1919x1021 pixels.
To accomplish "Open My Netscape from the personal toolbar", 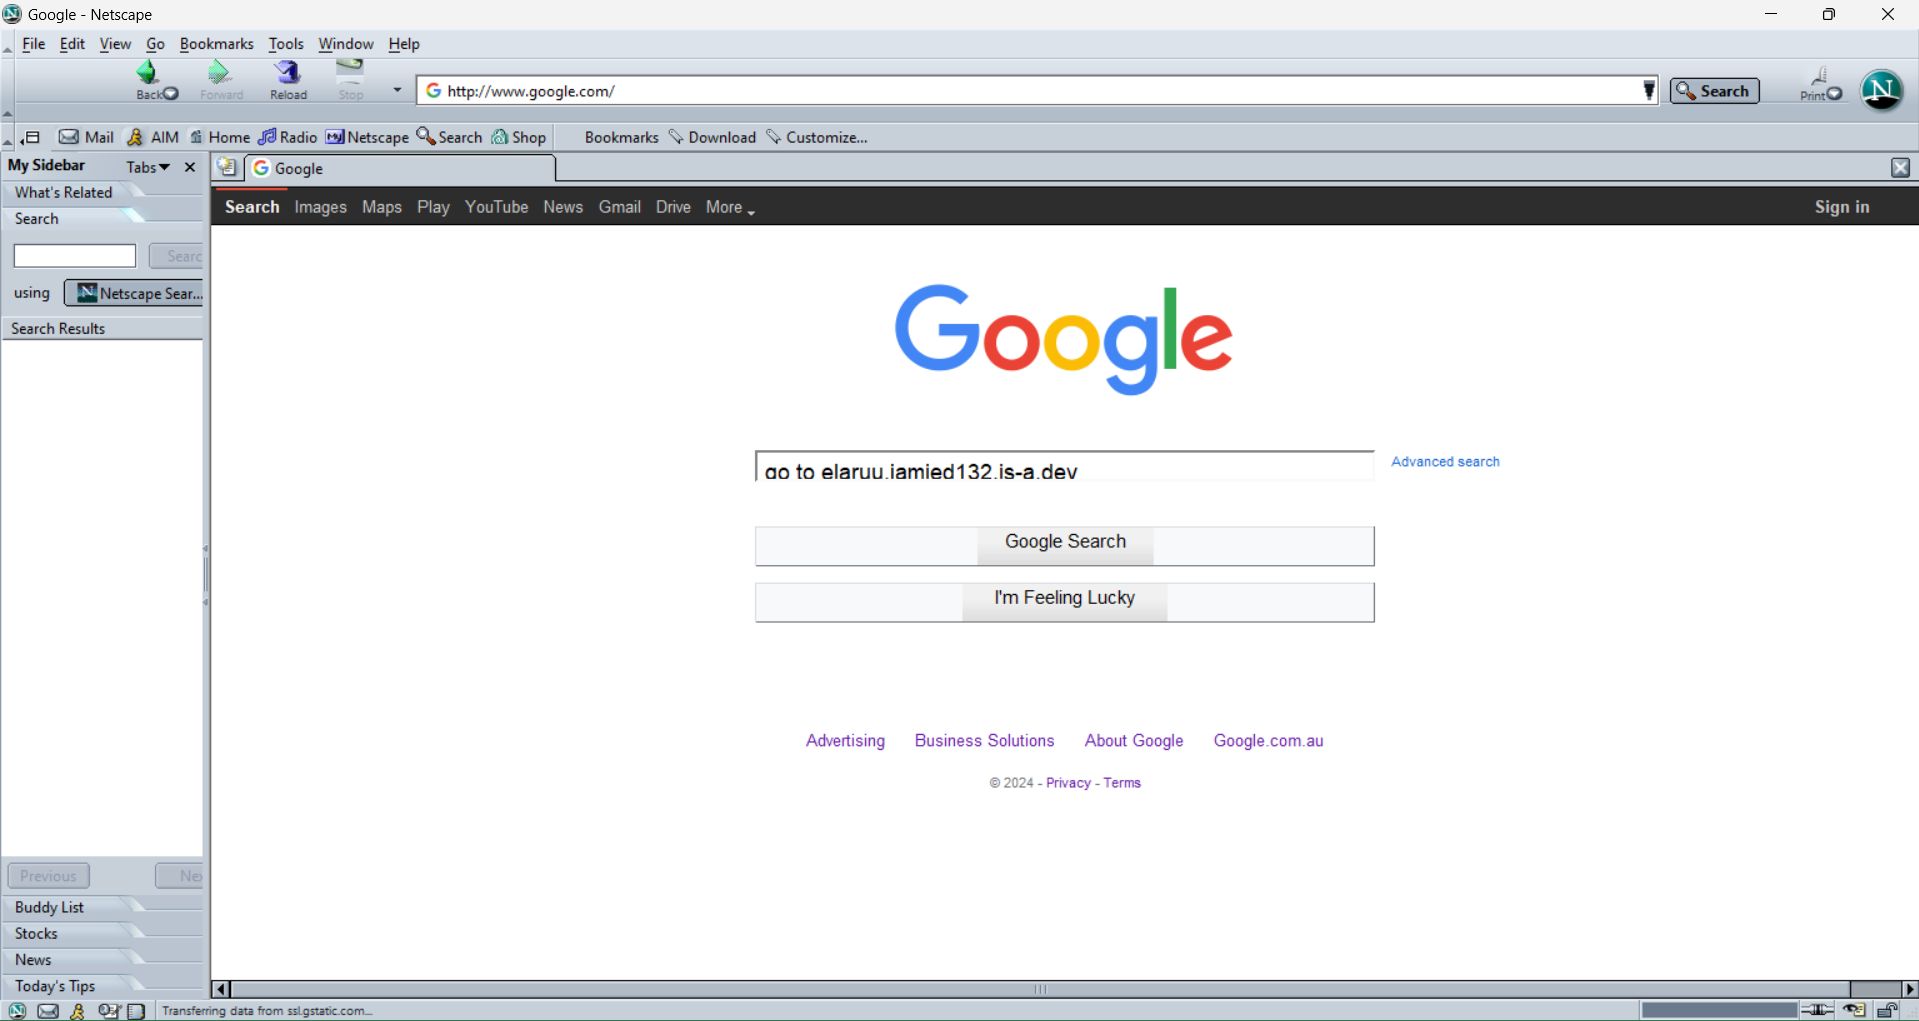I will [x=367, y=137].
